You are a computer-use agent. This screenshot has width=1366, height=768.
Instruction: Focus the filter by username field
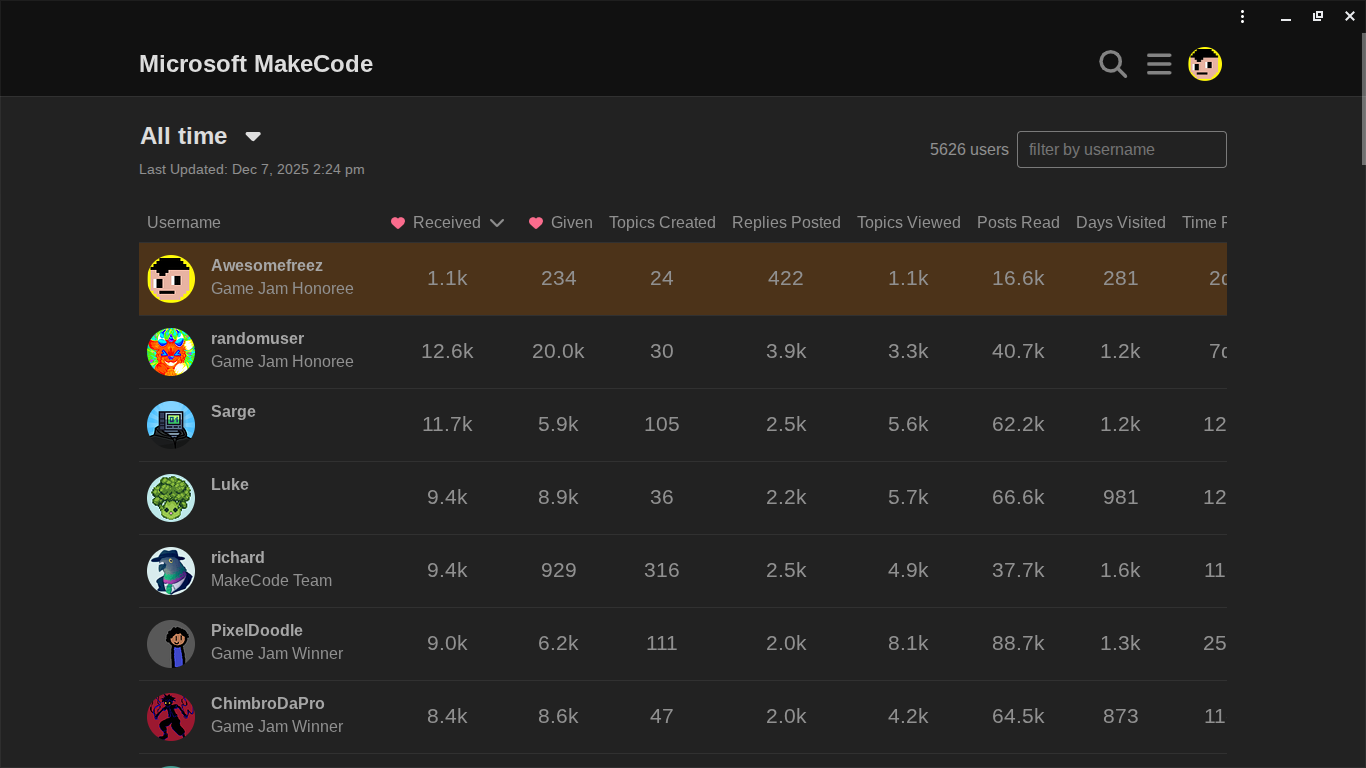(x=1122, y=150)
